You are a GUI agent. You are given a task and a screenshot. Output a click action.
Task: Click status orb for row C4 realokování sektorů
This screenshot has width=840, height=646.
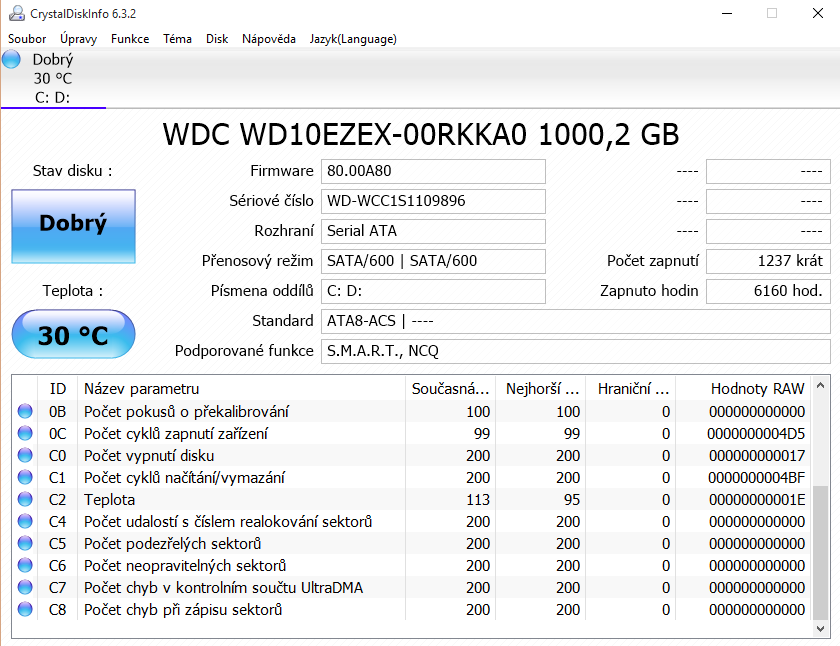tap(25, 521)
